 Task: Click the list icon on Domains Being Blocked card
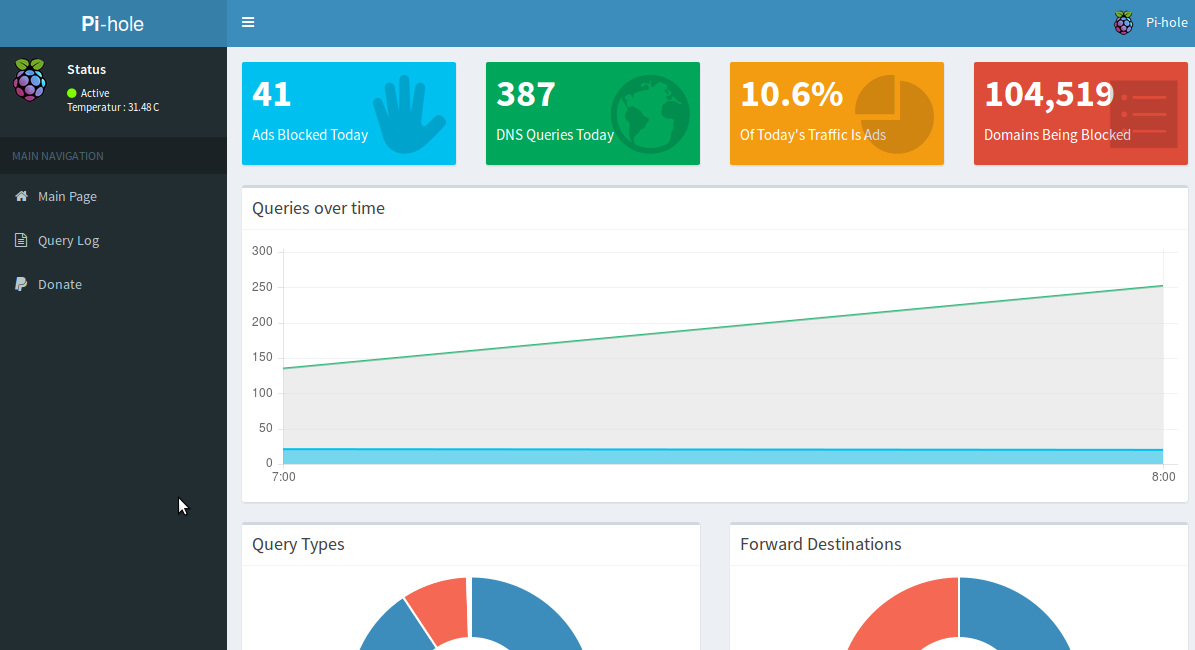(x=1143, y=114)
